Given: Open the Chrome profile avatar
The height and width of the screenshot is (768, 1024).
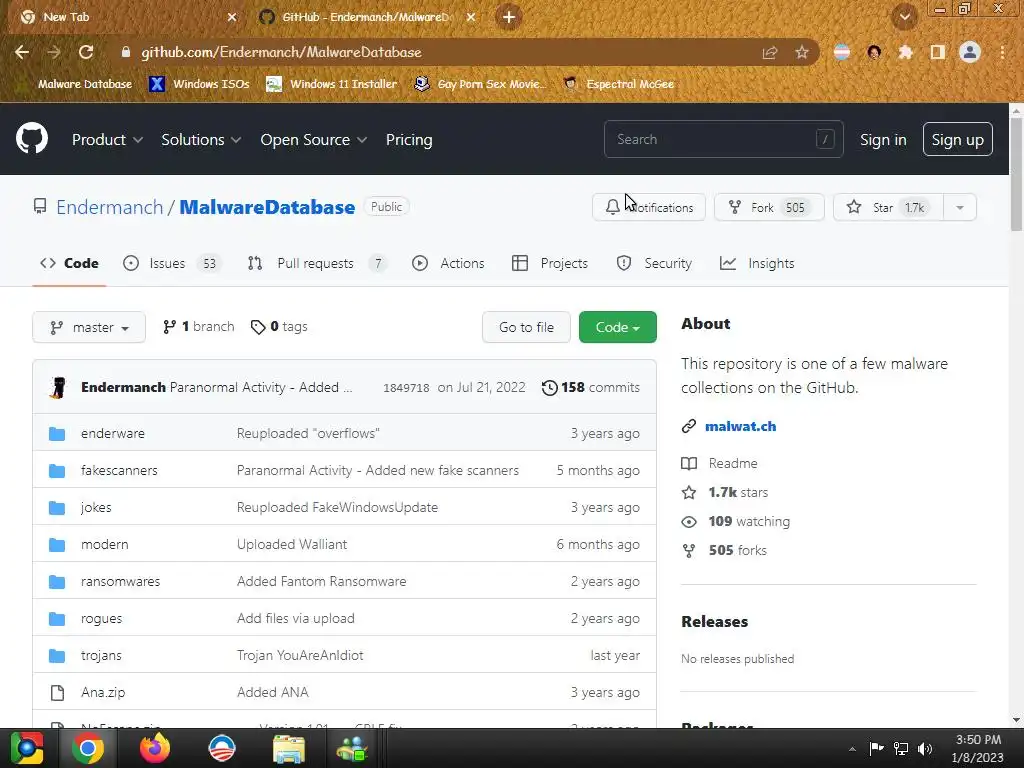Looking at the screenshot, I should [970, 52].
